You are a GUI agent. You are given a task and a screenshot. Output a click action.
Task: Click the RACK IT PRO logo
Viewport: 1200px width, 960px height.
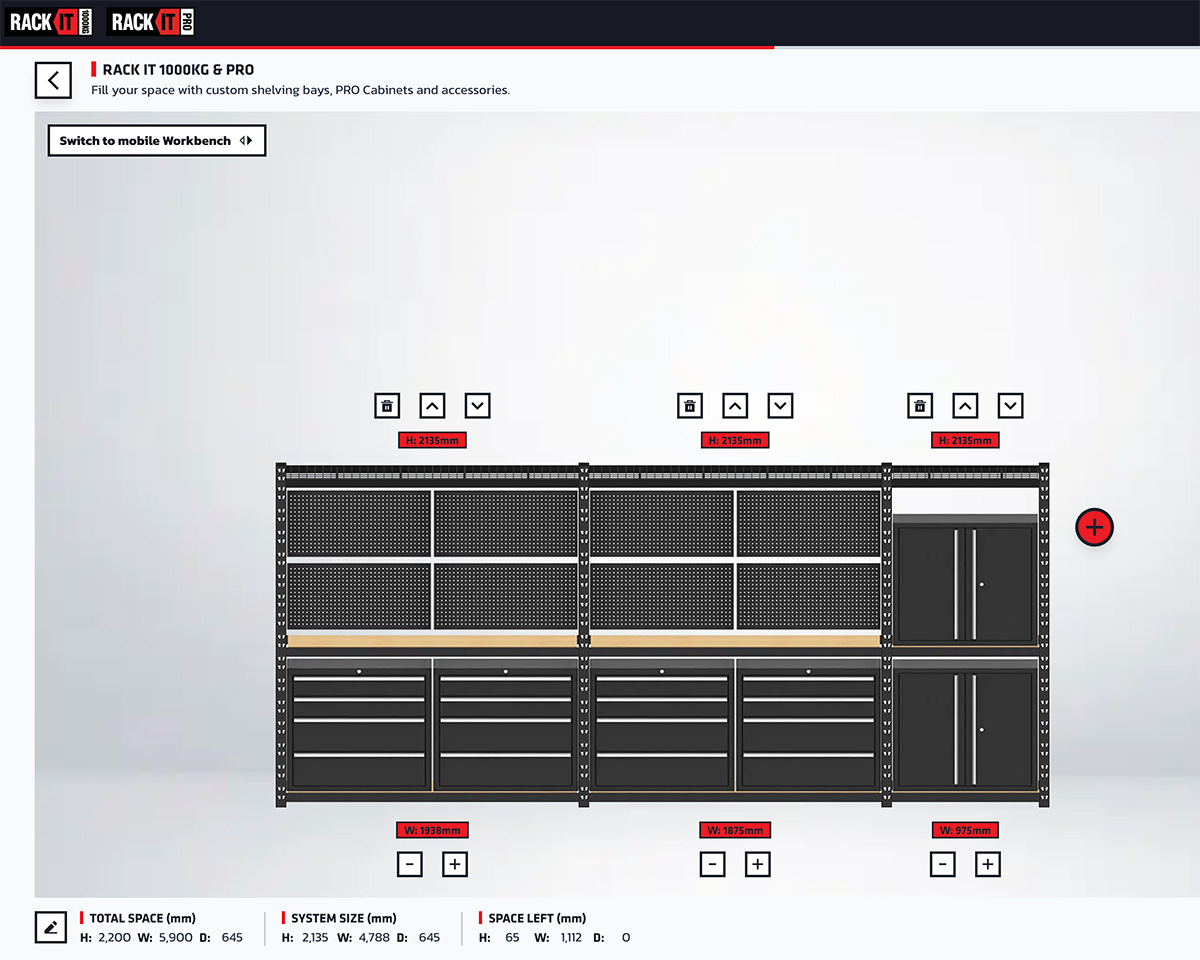click(151, 22)
